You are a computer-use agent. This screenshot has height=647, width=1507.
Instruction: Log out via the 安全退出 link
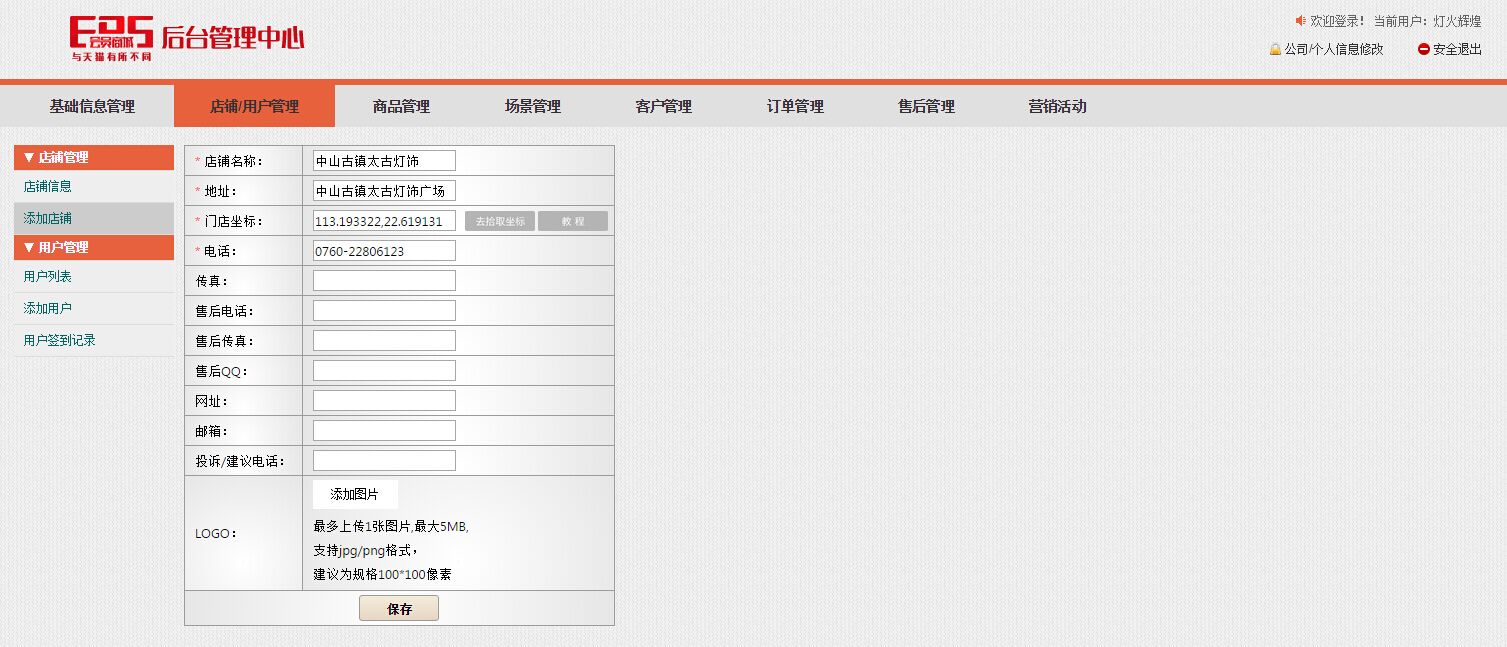tap(1457, 49)
